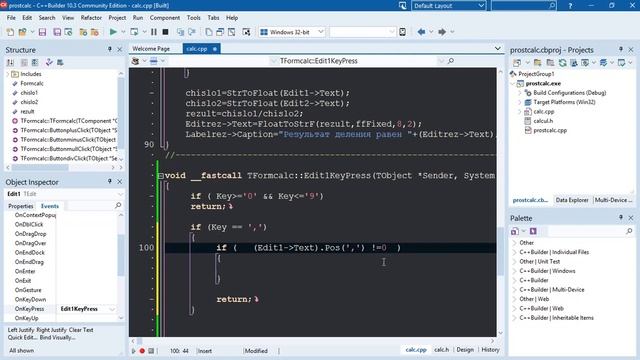The width and height of the screenshot is (640, 360).
Task: Collapse the prostcalc.exe project node
Action: pyautogui.click(x=513, y=84)
